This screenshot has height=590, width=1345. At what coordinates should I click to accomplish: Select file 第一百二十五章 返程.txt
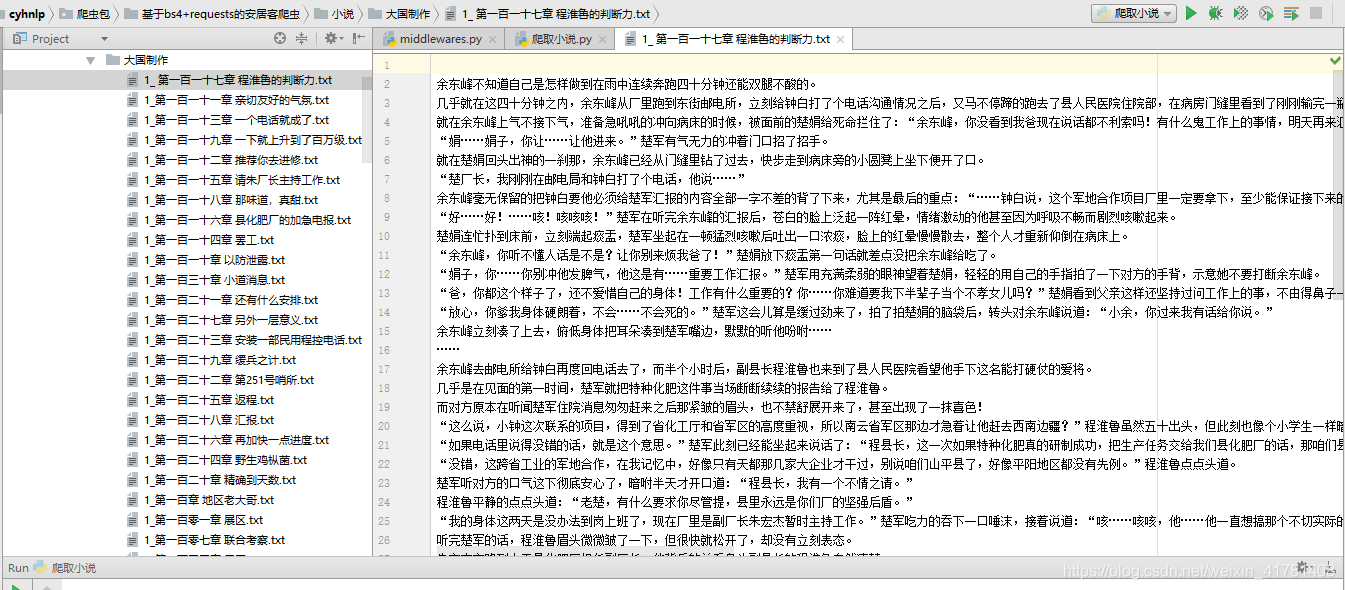201,400
